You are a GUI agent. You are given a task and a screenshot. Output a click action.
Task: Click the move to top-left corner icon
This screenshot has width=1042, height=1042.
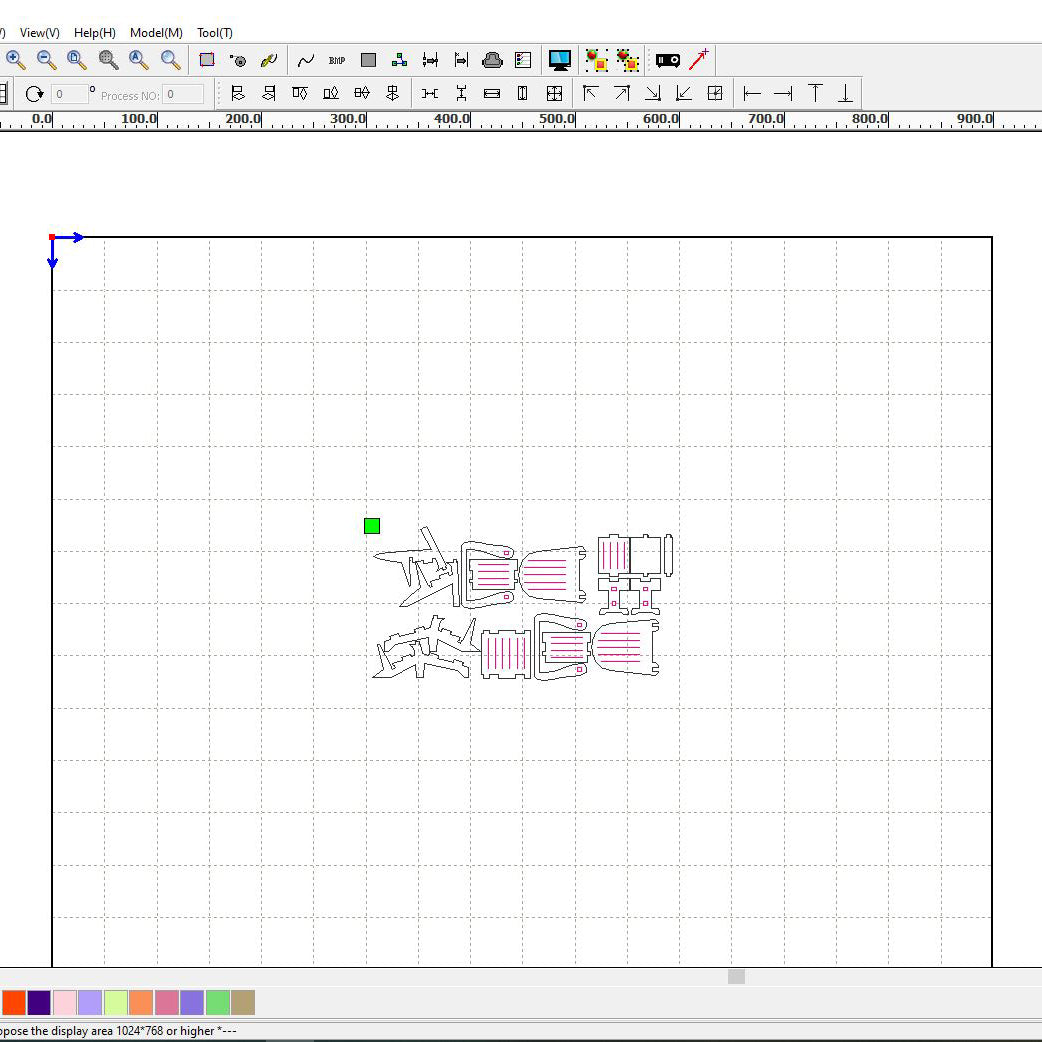[x=591, y=94]
